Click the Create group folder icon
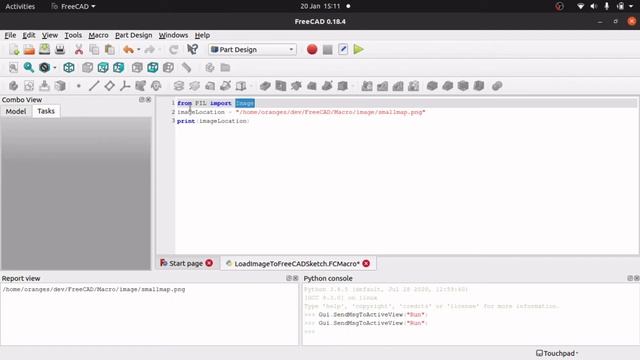The height and width of the screenshot is (360, 640). [225, 68]
